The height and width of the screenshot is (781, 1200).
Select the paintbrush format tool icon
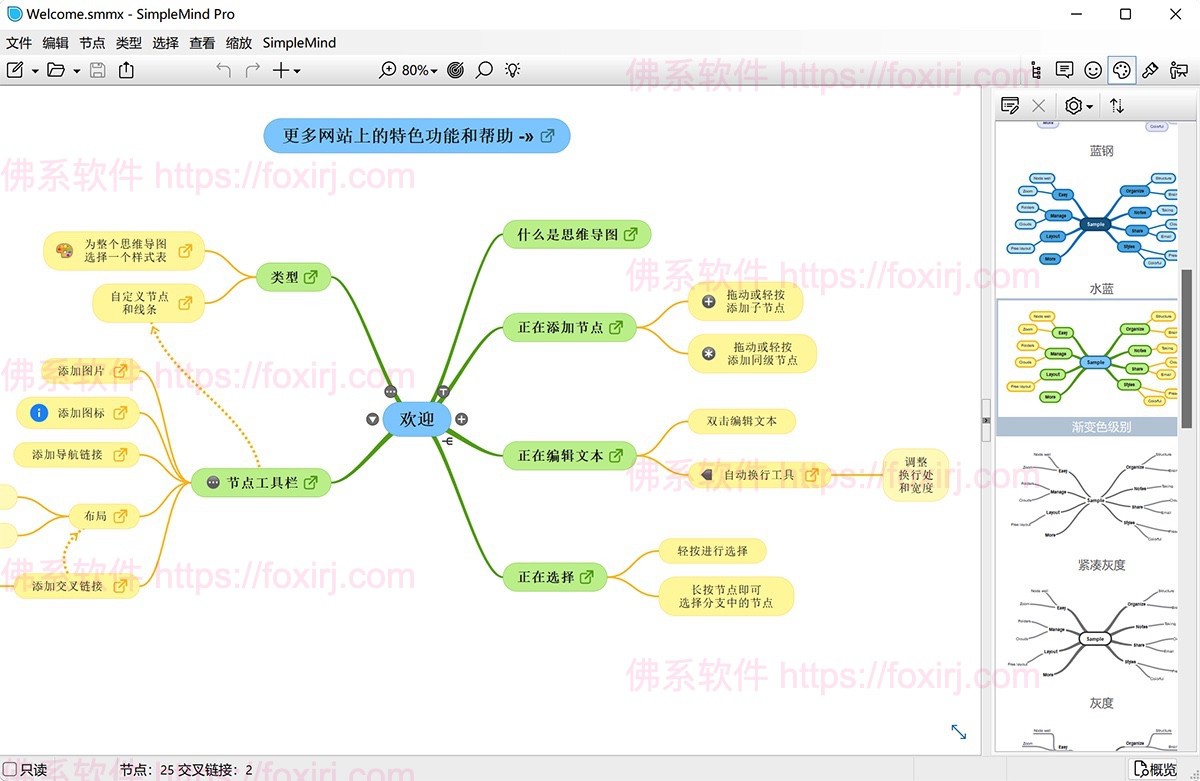click(1150, 70)
